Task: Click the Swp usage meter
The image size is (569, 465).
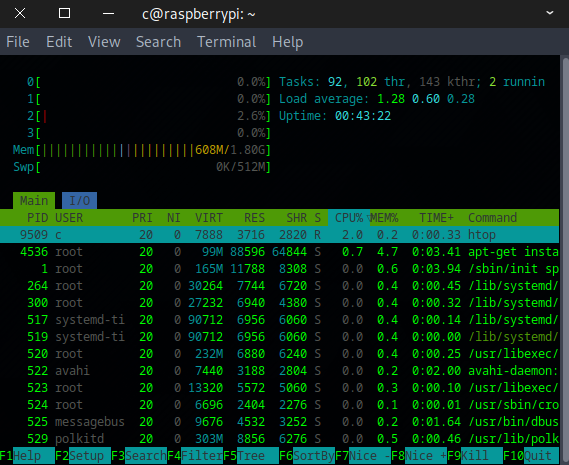Action: tap(142, 167)
